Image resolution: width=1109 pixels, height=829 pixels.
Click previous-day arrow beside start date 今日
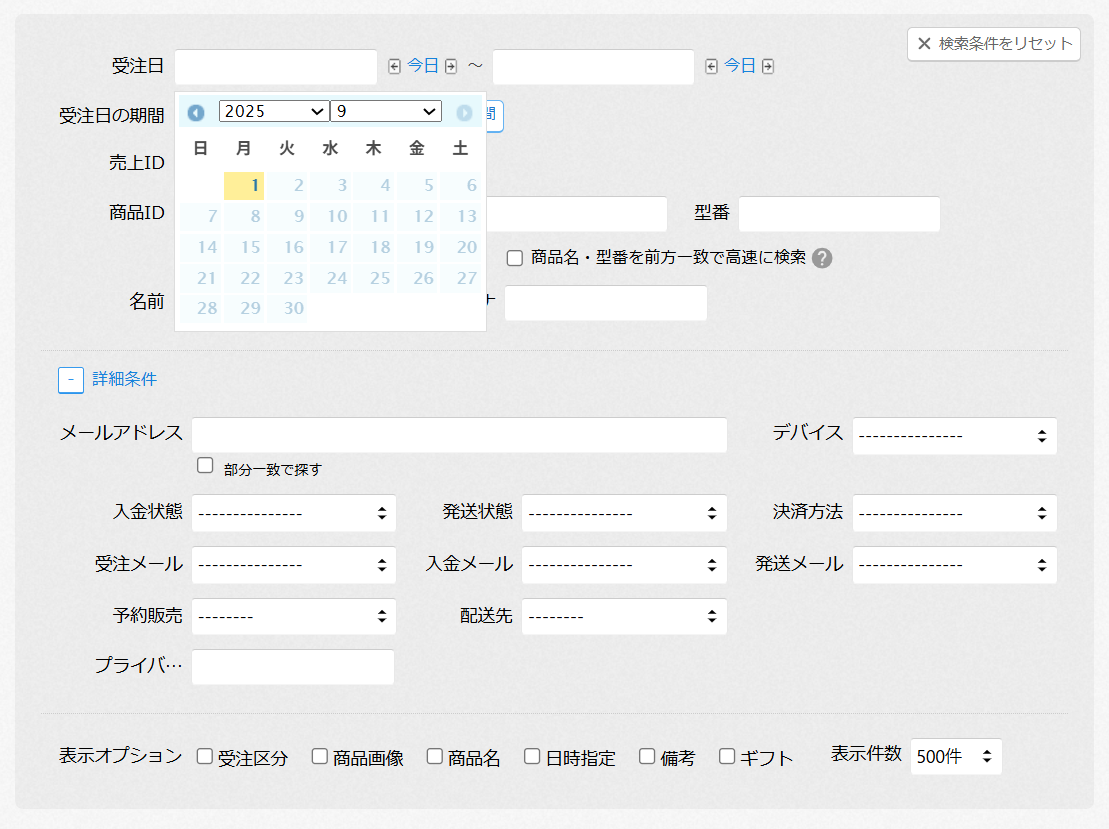tap(395, 67)
